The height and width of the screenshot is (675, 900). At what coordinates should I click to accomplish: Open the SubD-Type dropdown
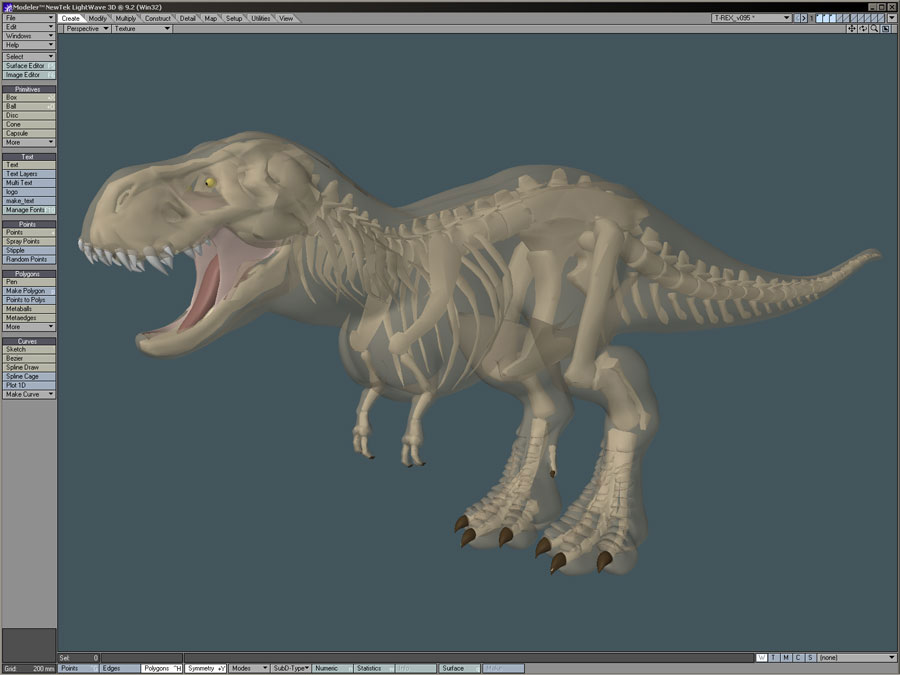tap(291, 668)
